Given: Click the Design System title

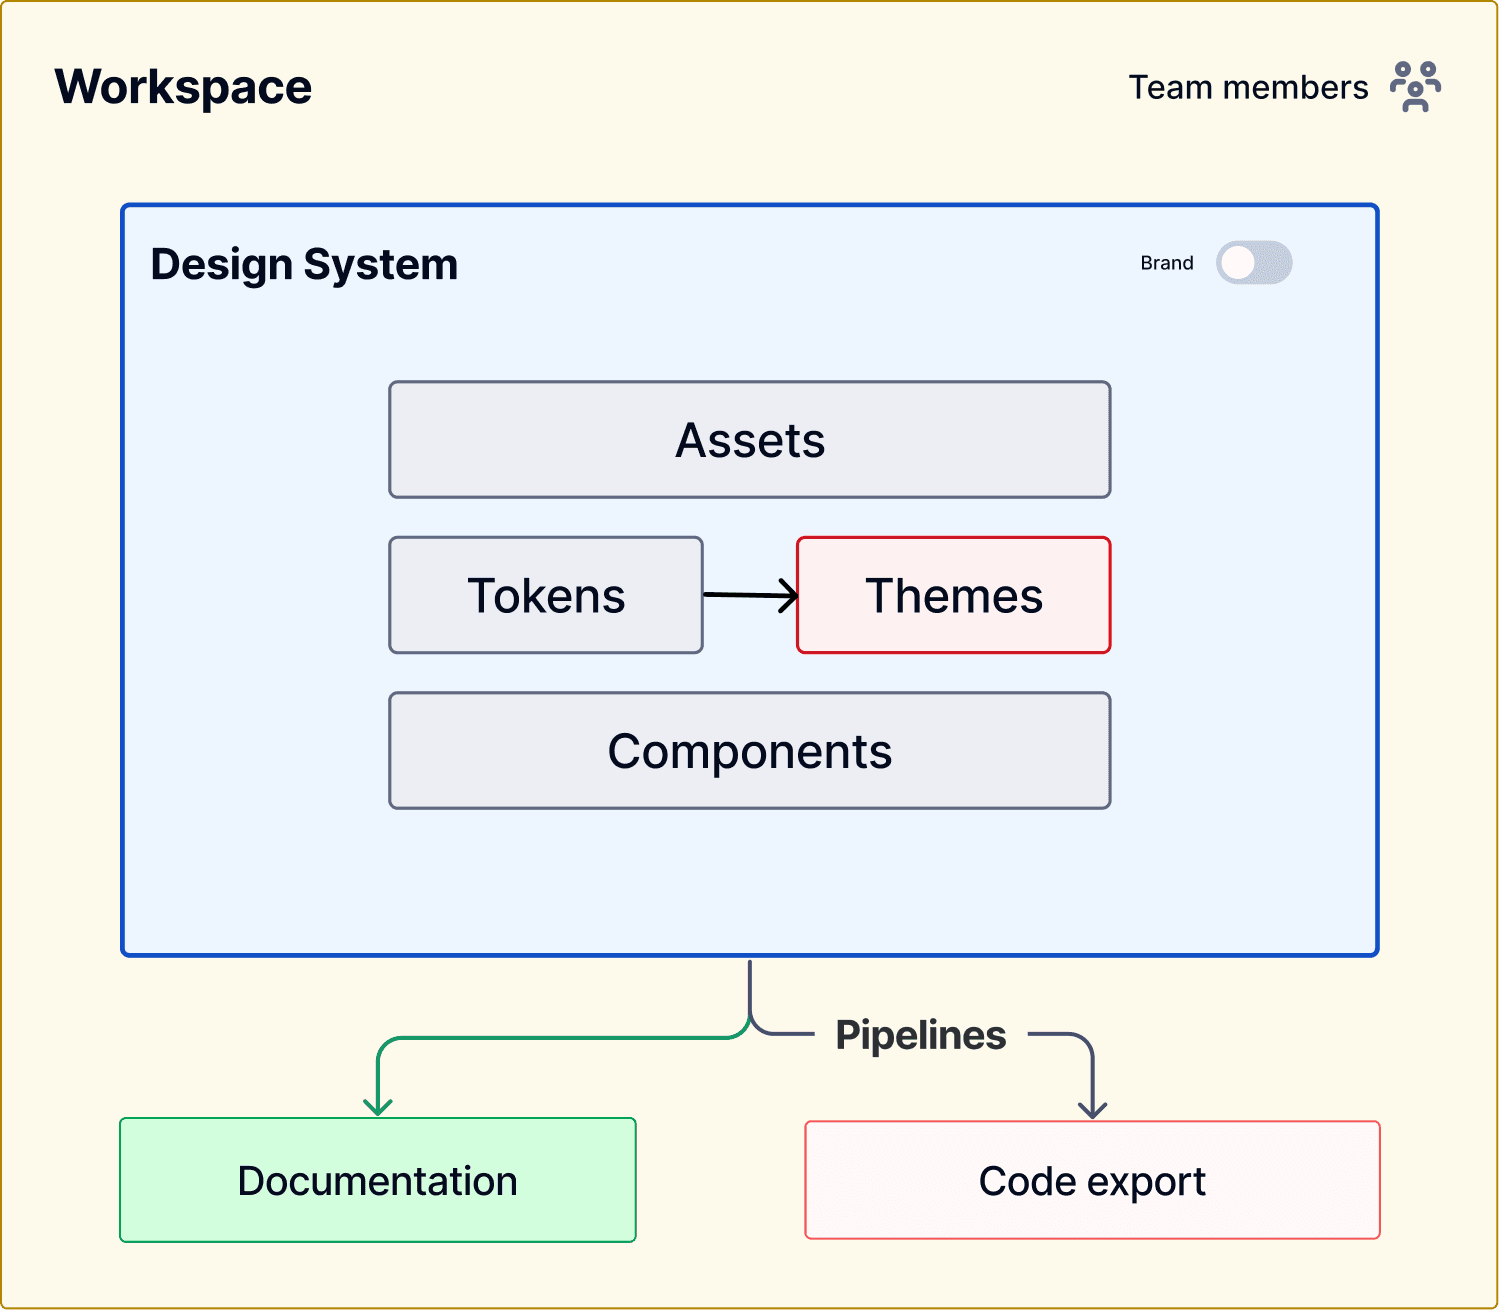Looking at the screenshot, I should click(x=304, y=264).
